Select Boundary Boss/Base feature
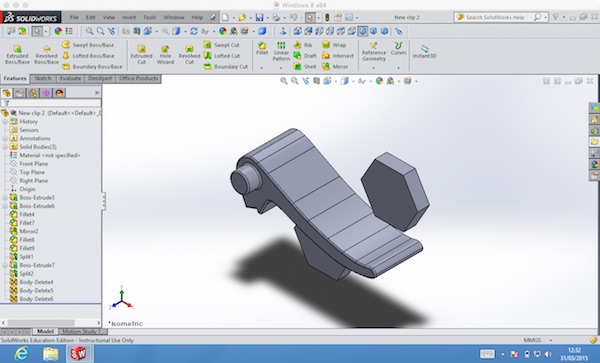Screen dimensions: 600x363 [92, 67]
